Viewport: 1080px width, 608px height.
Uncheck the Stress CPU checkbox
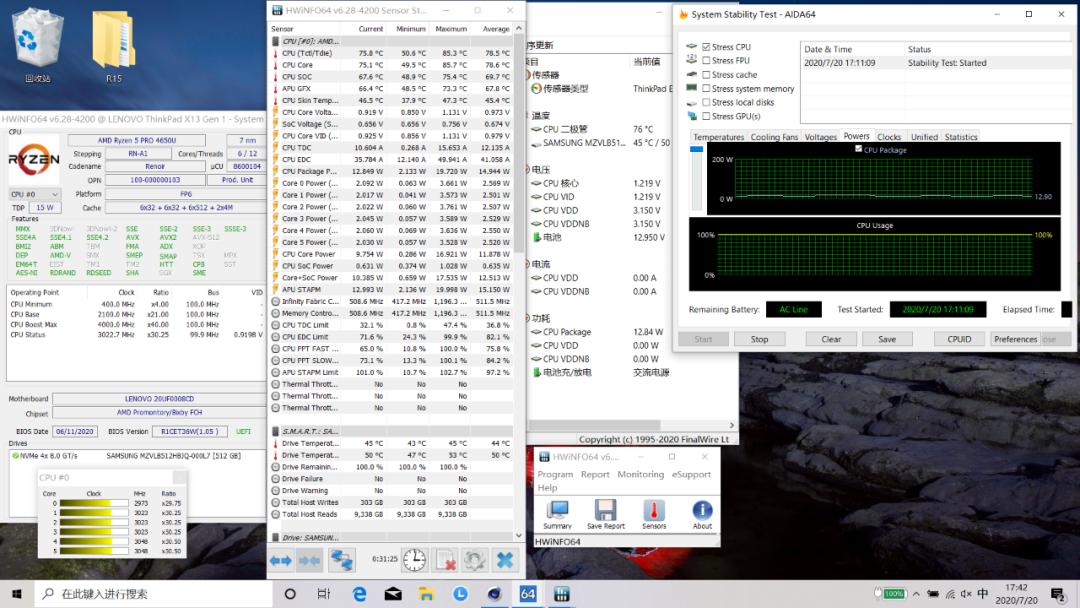(707, 47)
